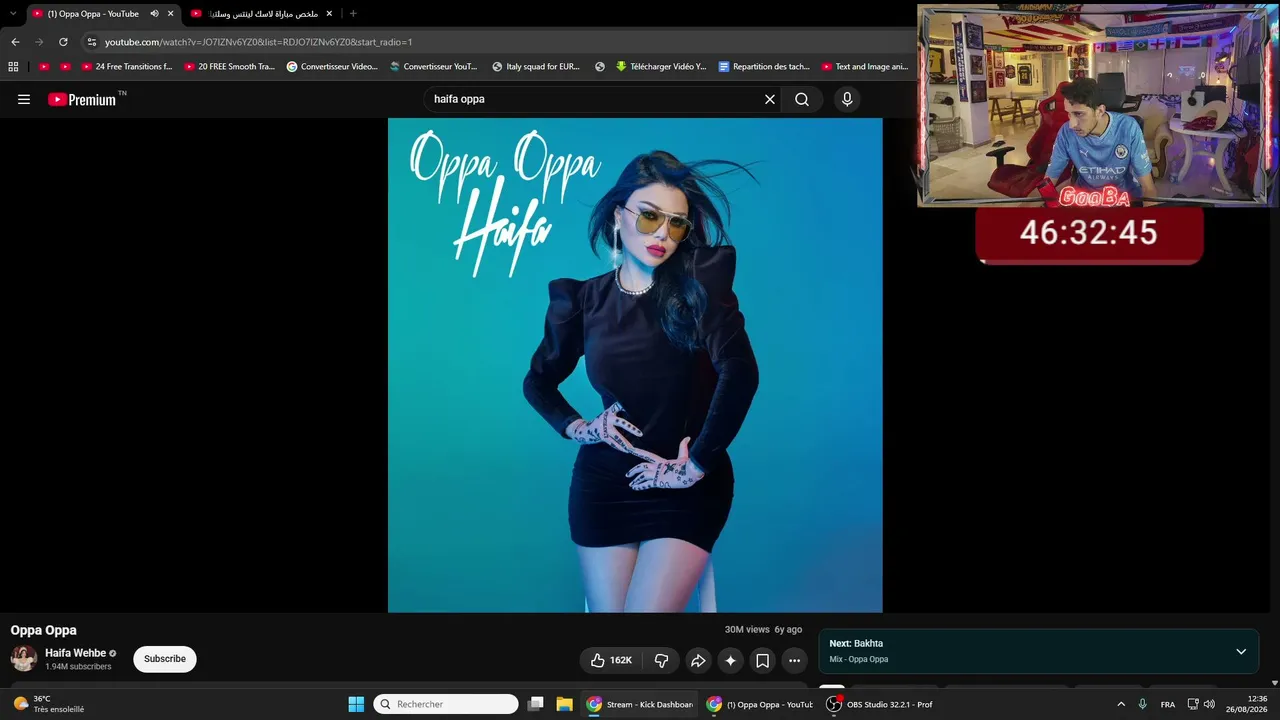Open more actions three-dot menu

point(794,660)
